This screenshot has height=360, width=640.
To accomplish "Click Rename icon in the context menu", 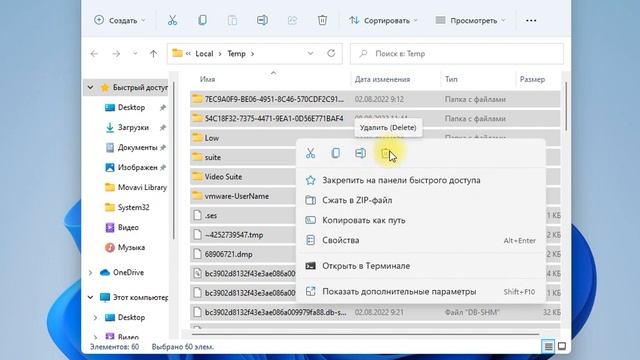I will tap(360, 153).
